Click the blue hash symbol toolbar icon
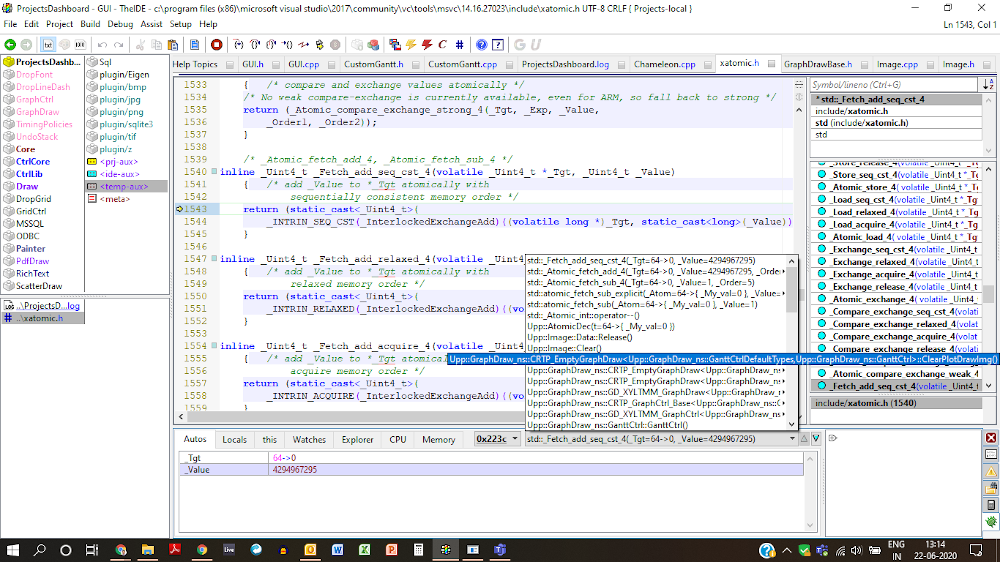1000x562 pixels. [458, 45]
